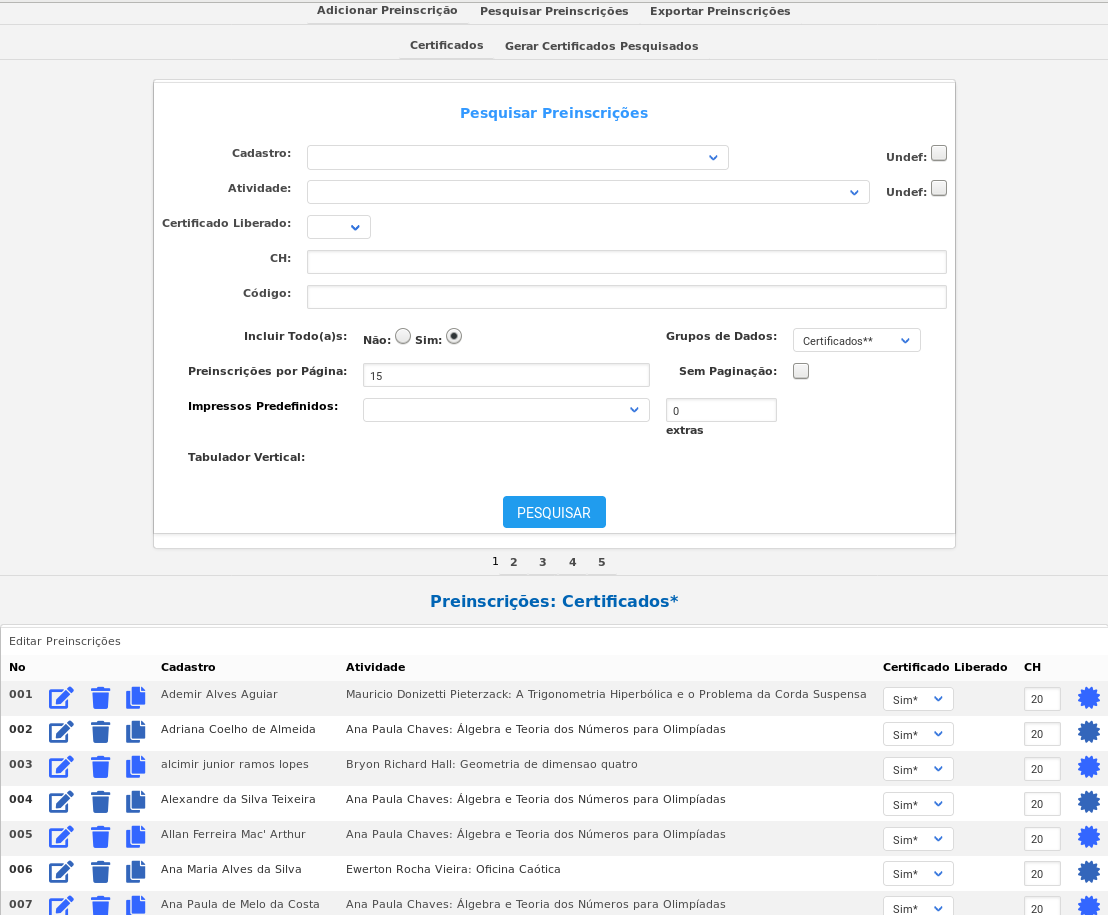Image resolution: width=1108 pixels, height=915 pixels.
Task: Change Certificado Liberado for row 006
Action: (918, 874)
